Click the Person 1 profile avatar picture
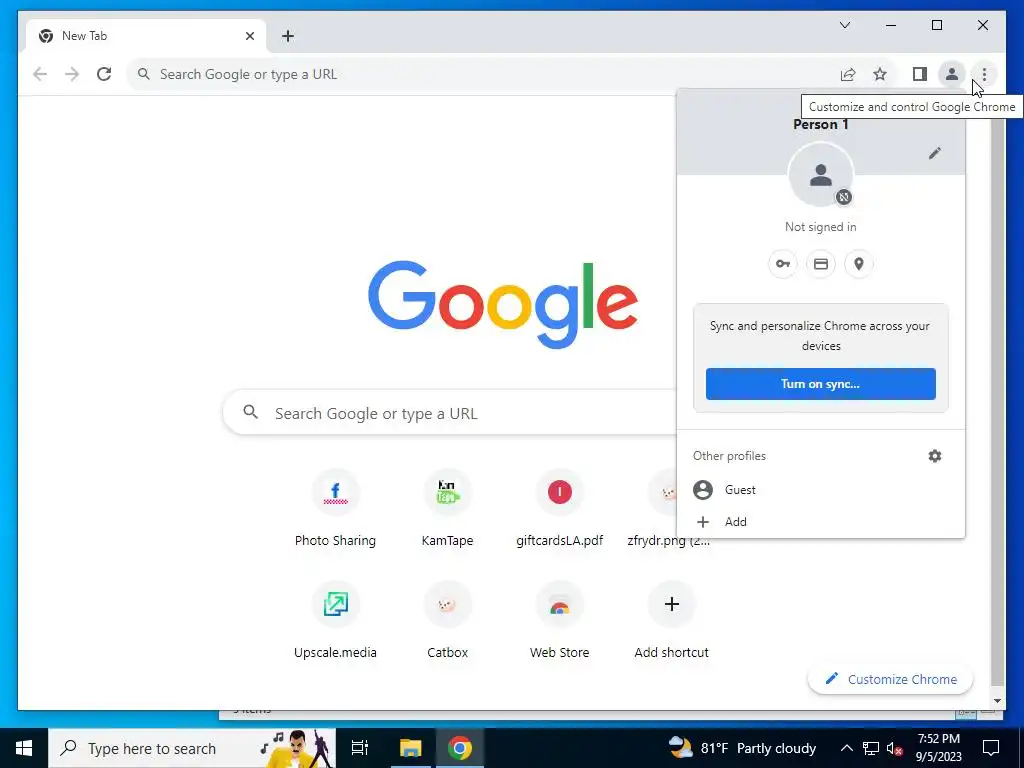Screen dimensions: 1024x768 point(820,175)
